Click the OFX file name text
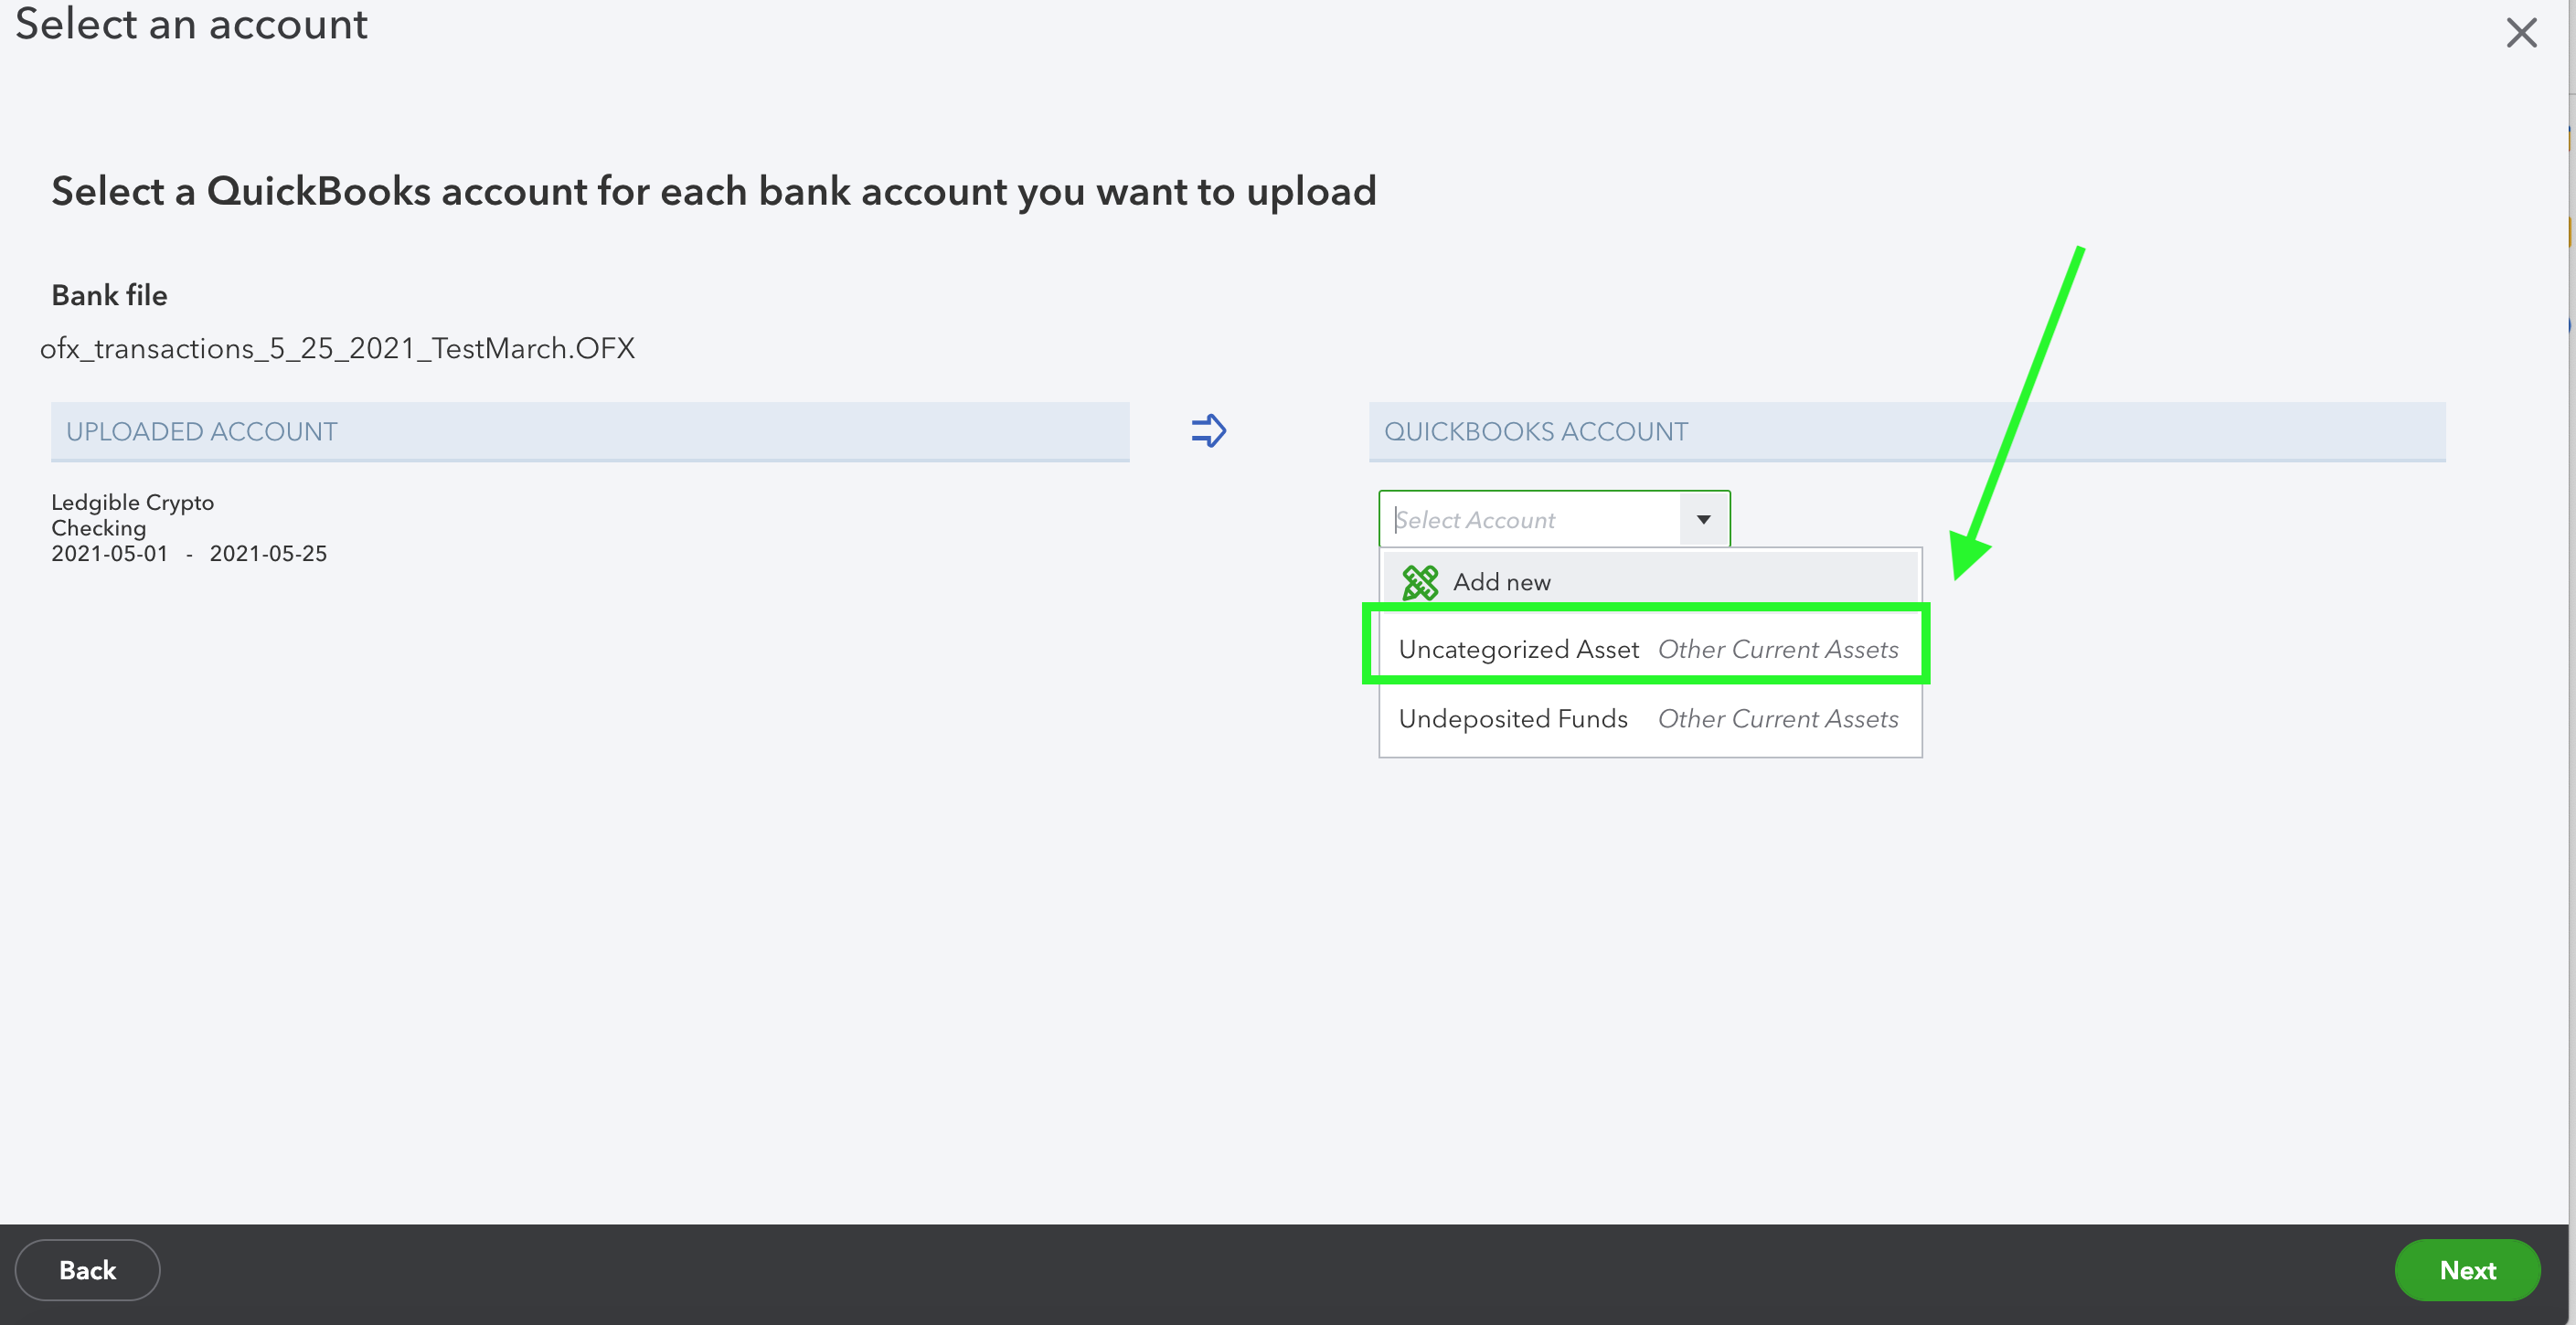2576x1325 pixels. click(x=337, y=348)
